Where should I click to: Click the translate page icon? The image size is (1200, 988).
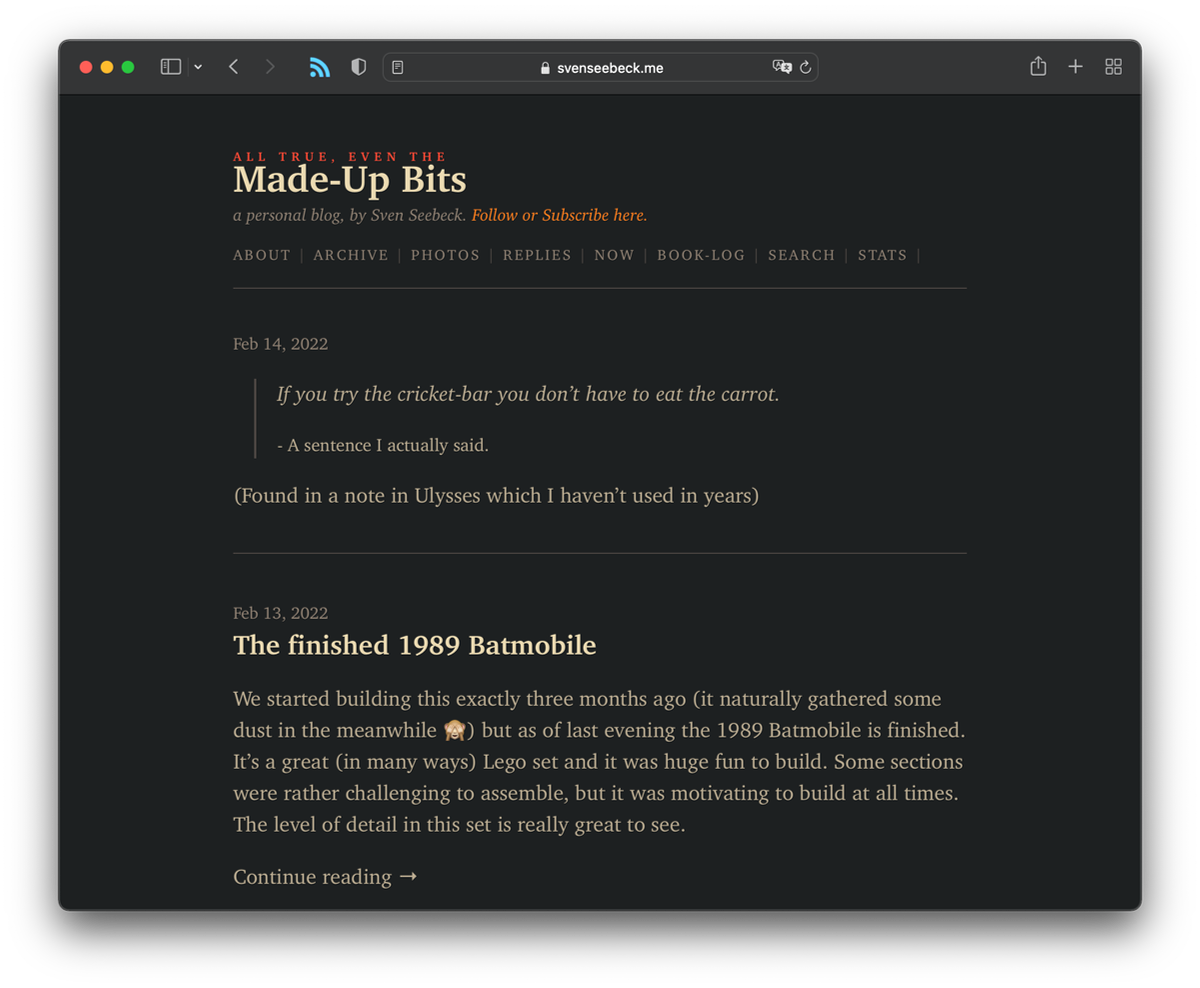[781, 67]
